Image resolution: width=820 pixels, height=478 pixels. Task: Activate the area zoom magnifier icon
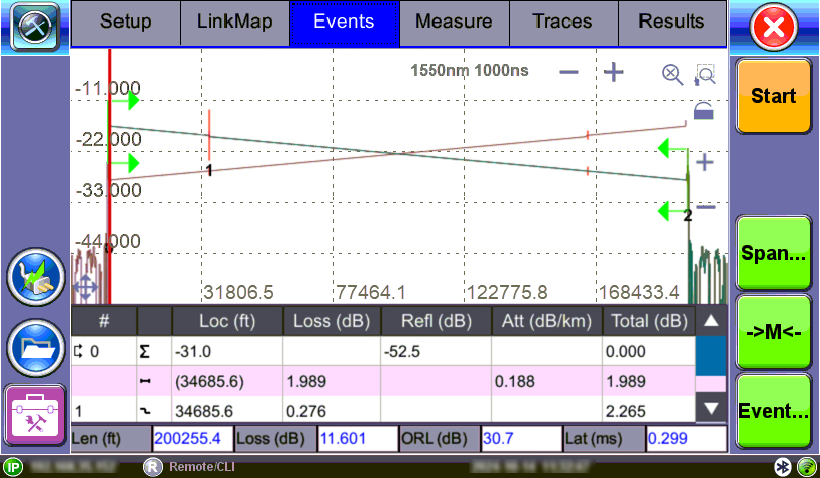705,73
